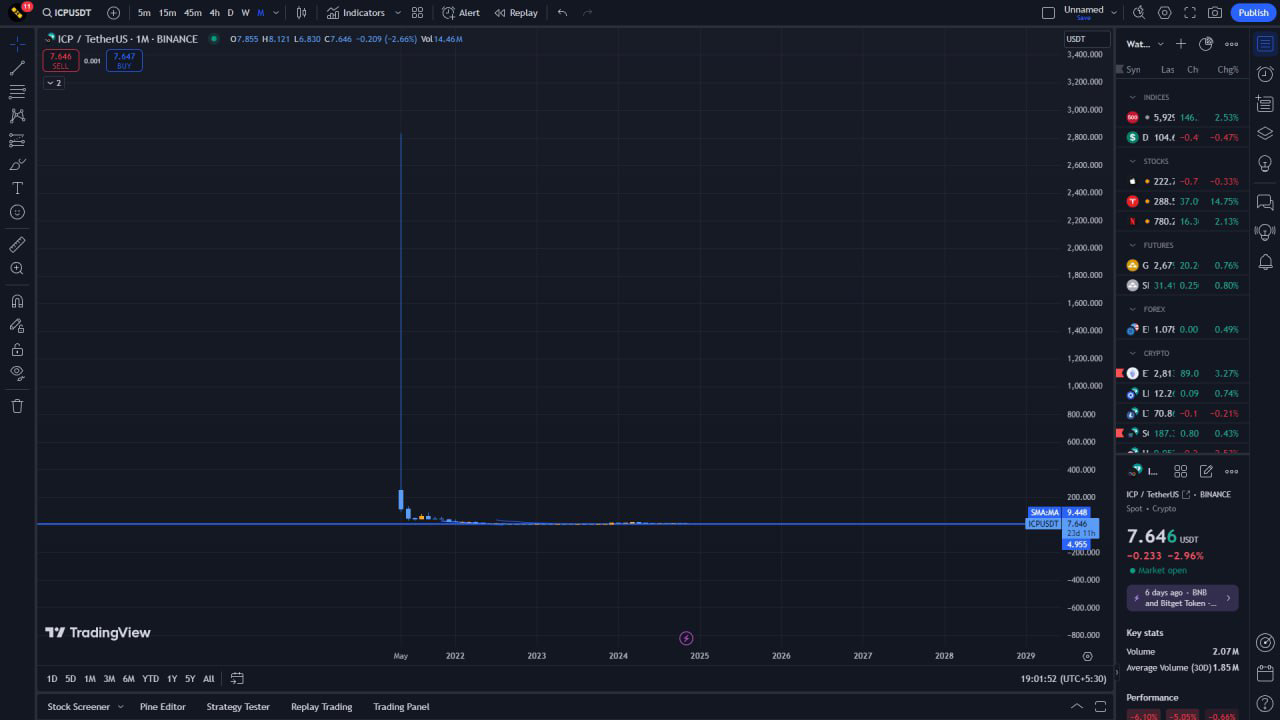Switch to daily D timeframe
The image size is (1280, 720).
[230, 13]
